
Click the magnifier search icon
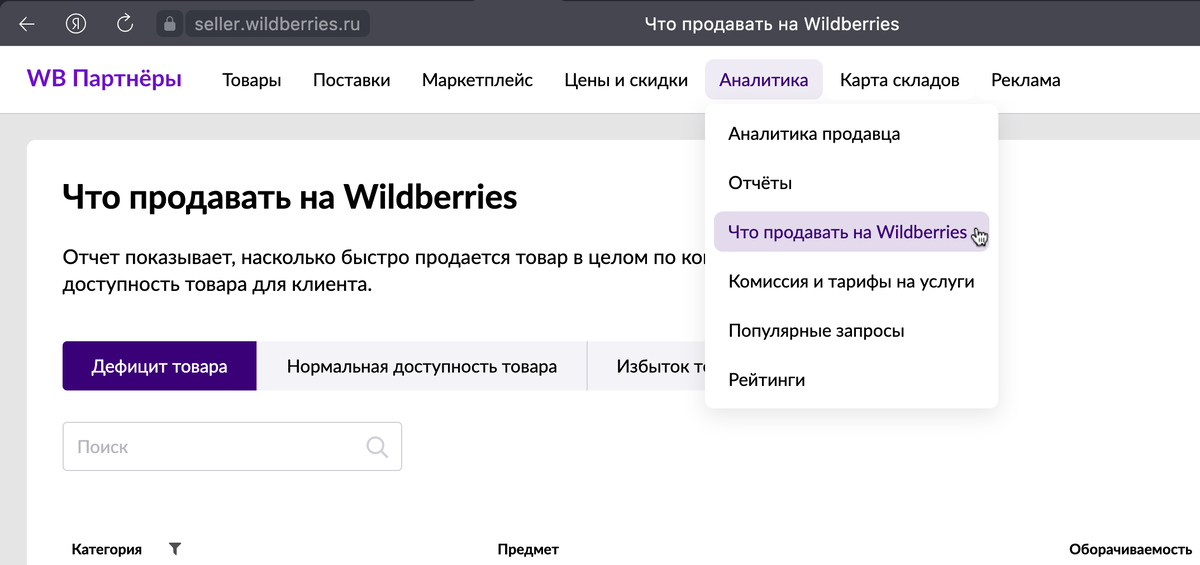[377, 447]
